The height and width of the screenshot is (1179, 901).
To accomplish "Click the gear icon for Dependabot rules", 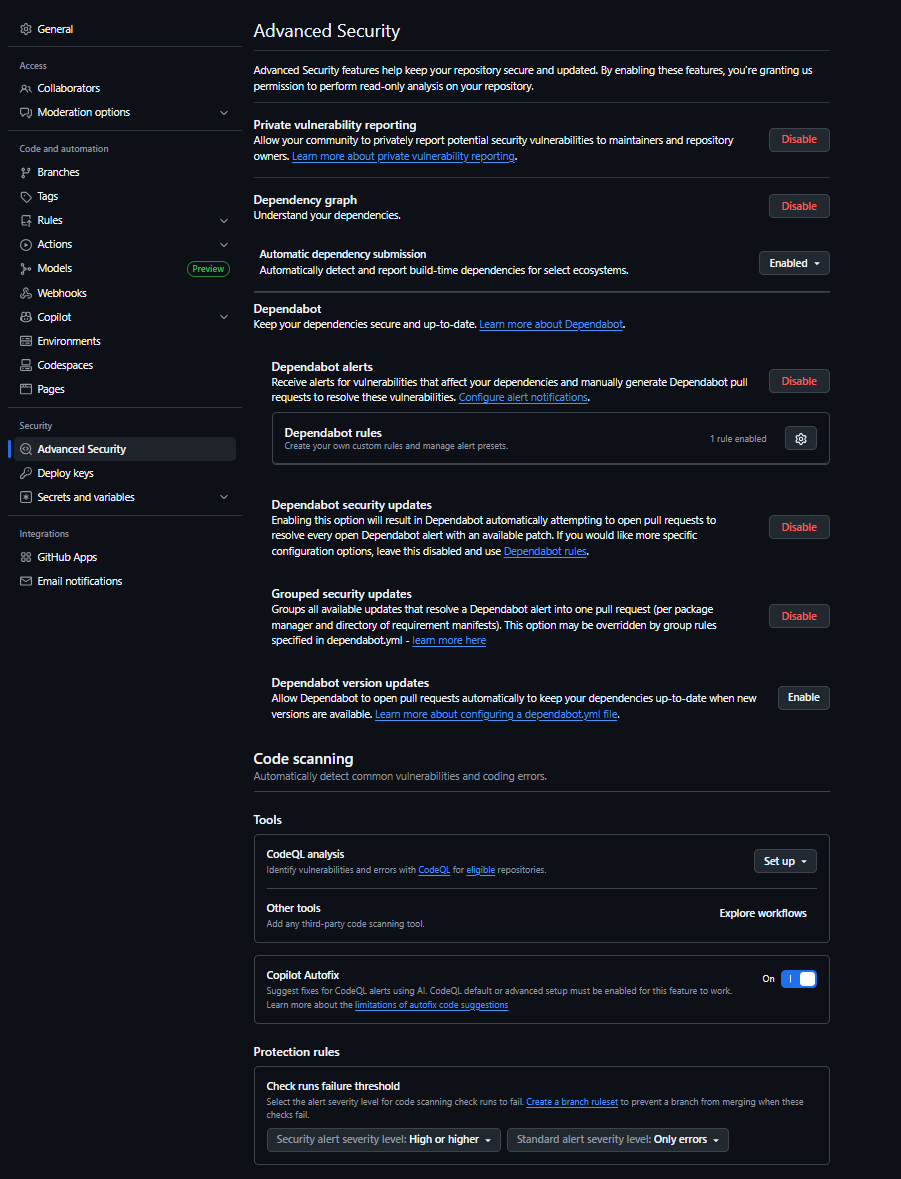I will 800,438.
